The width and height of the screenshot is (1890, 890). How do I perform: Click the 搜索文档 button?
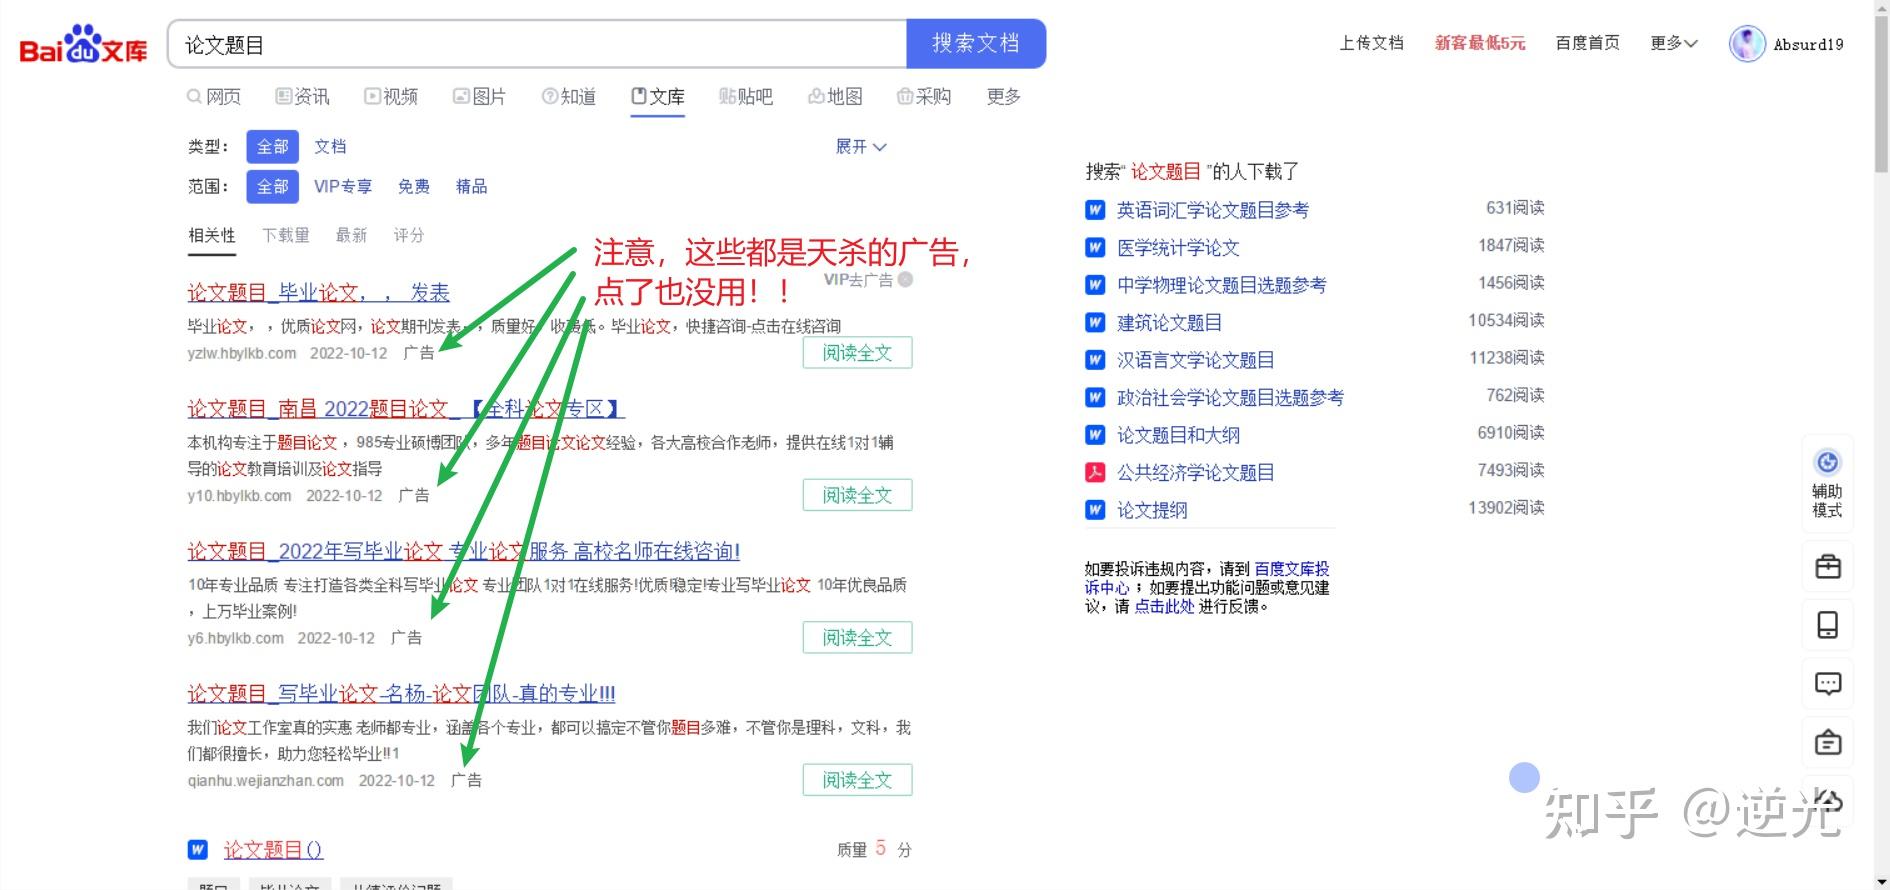coord(976,44)
